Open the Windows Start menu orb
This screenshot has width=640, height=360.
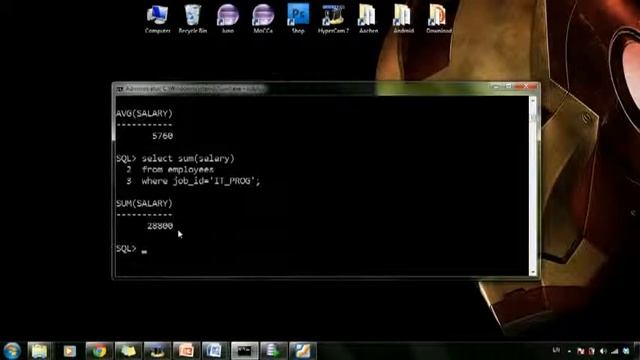pyautogui.click(x=12, y=351)
